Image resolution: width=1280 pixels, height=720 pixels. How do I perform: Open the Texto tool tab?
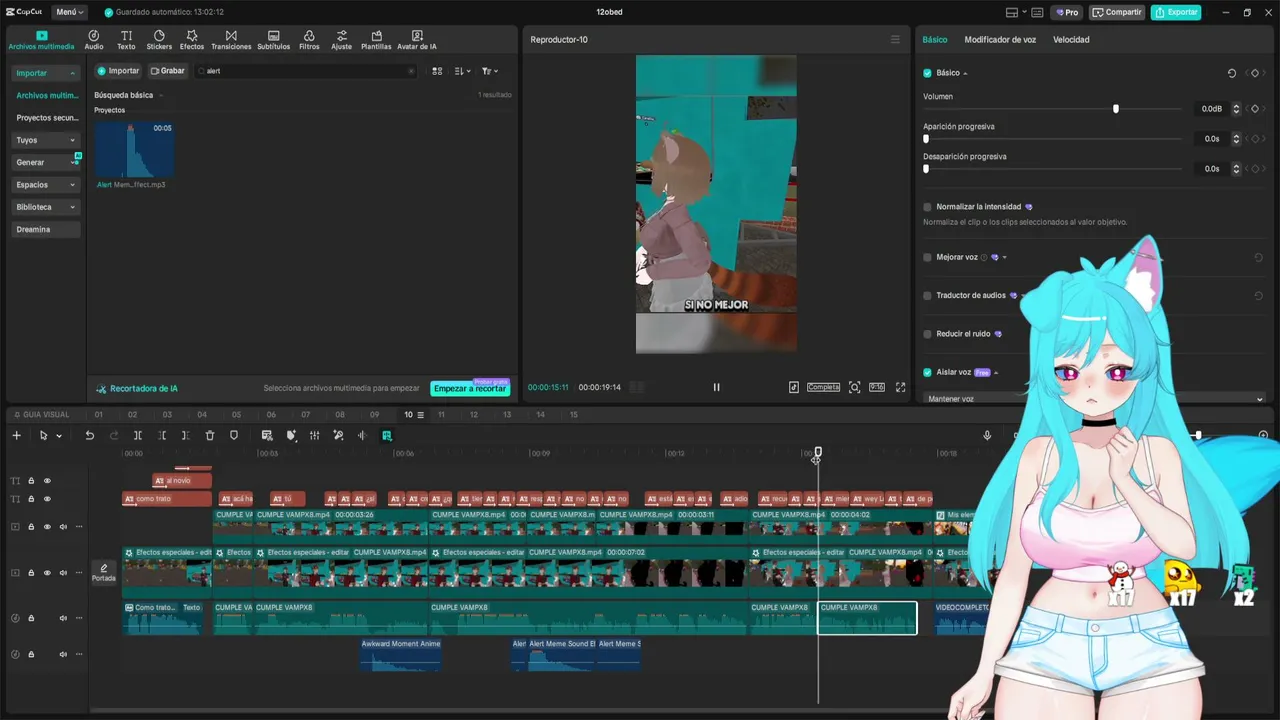[126, 40]
